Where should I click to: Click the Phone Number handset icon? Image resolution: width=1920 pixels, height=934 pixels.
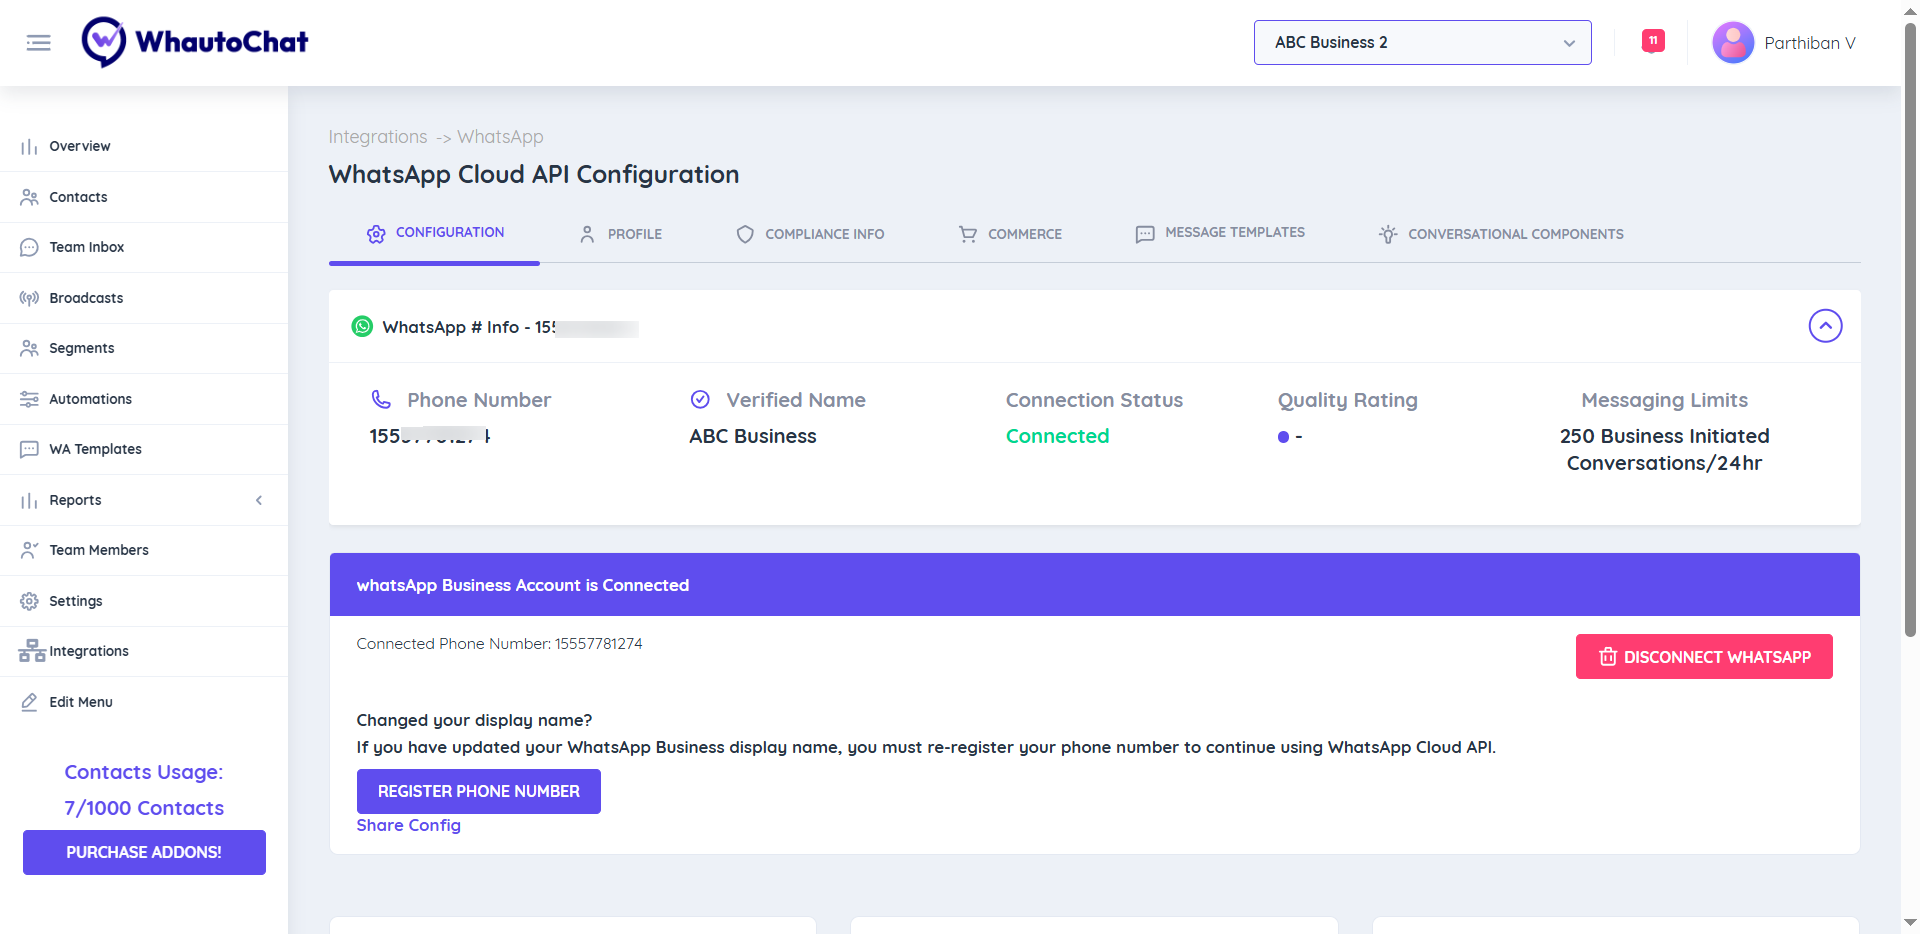[x=381, y=399]
